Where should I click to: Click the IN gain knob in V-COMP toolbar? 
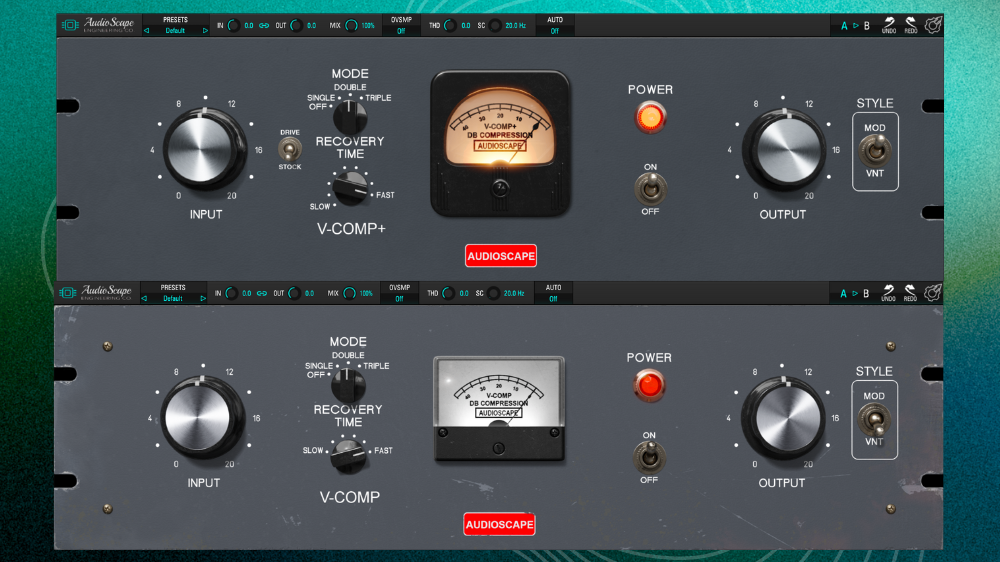click(x=232, y=293)
